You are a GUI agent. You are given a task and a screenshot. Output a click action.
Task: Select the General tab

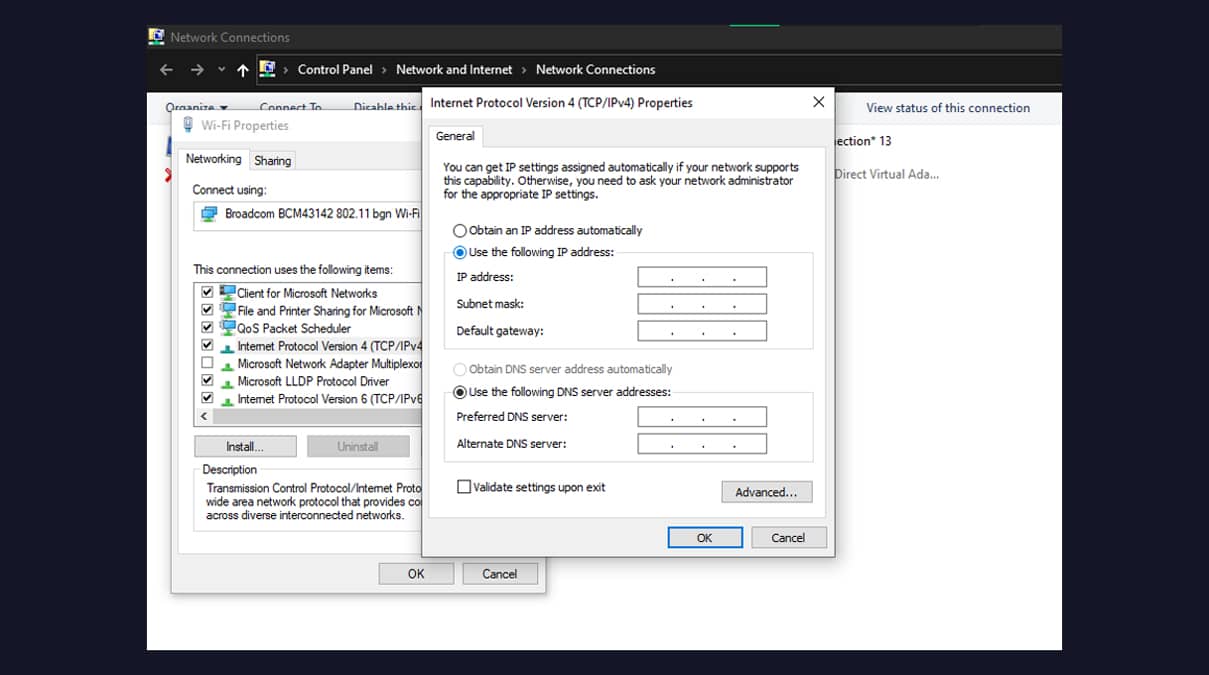456,136
